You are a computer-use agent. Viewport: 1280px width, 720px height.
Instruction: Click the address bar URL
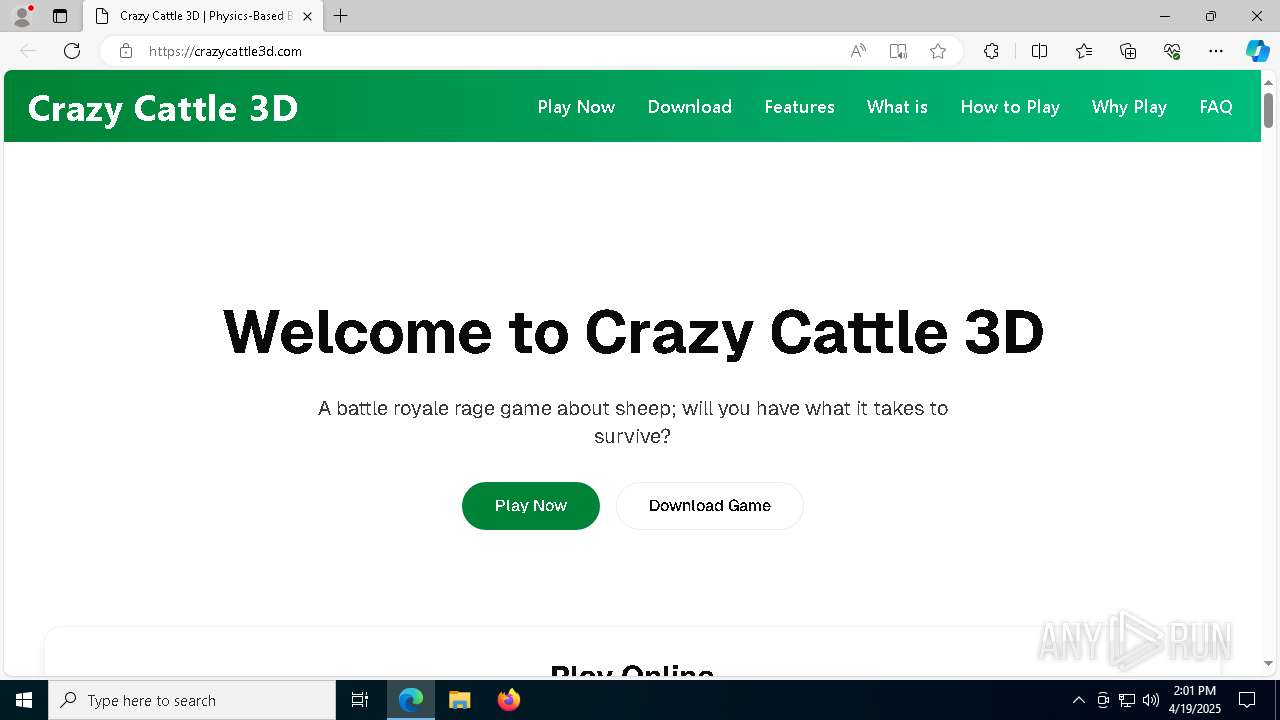pos(225,51)
